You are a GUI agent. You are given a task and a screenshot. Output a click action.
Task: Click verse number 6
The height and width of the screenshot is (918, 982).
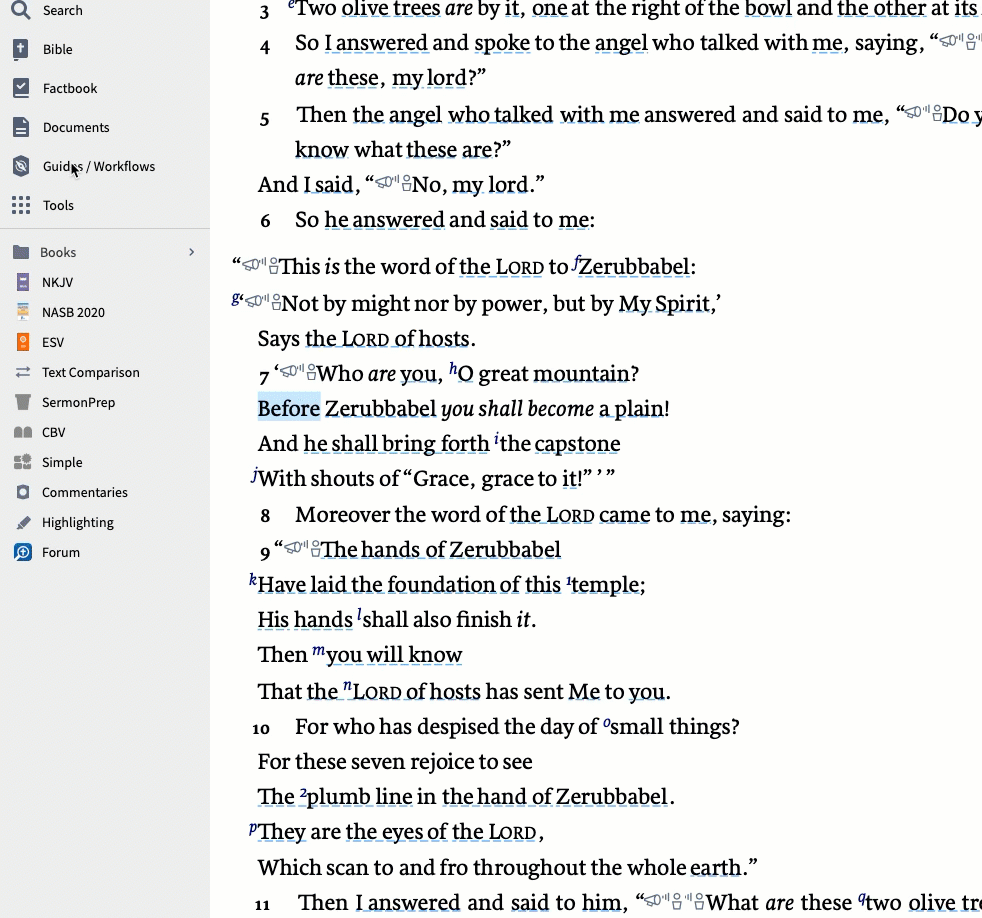266,220
